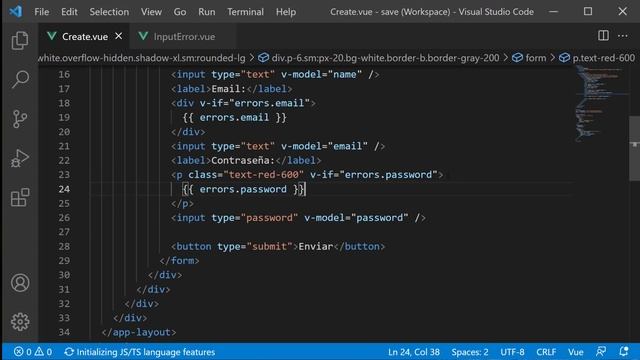This screenshot has width=640, height=360.
Task: Open the Go menu
Action: click(180, 12)
